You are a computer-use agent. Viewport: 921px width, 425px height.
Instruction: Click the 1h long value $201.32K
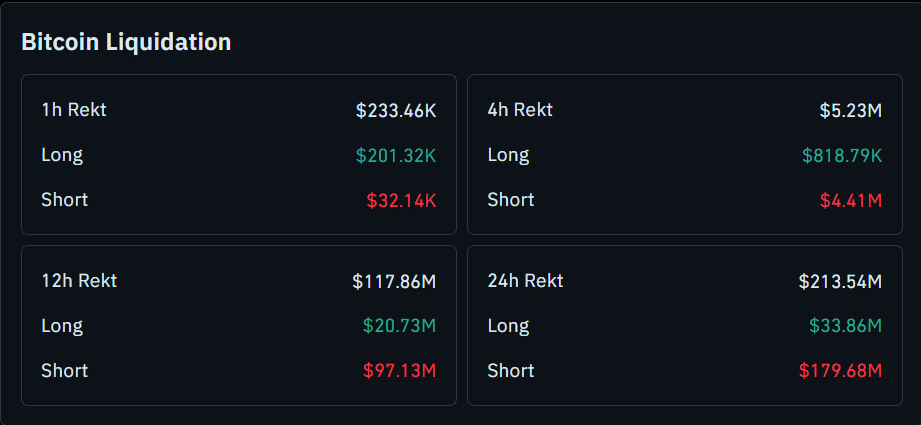tap(396, 155)
